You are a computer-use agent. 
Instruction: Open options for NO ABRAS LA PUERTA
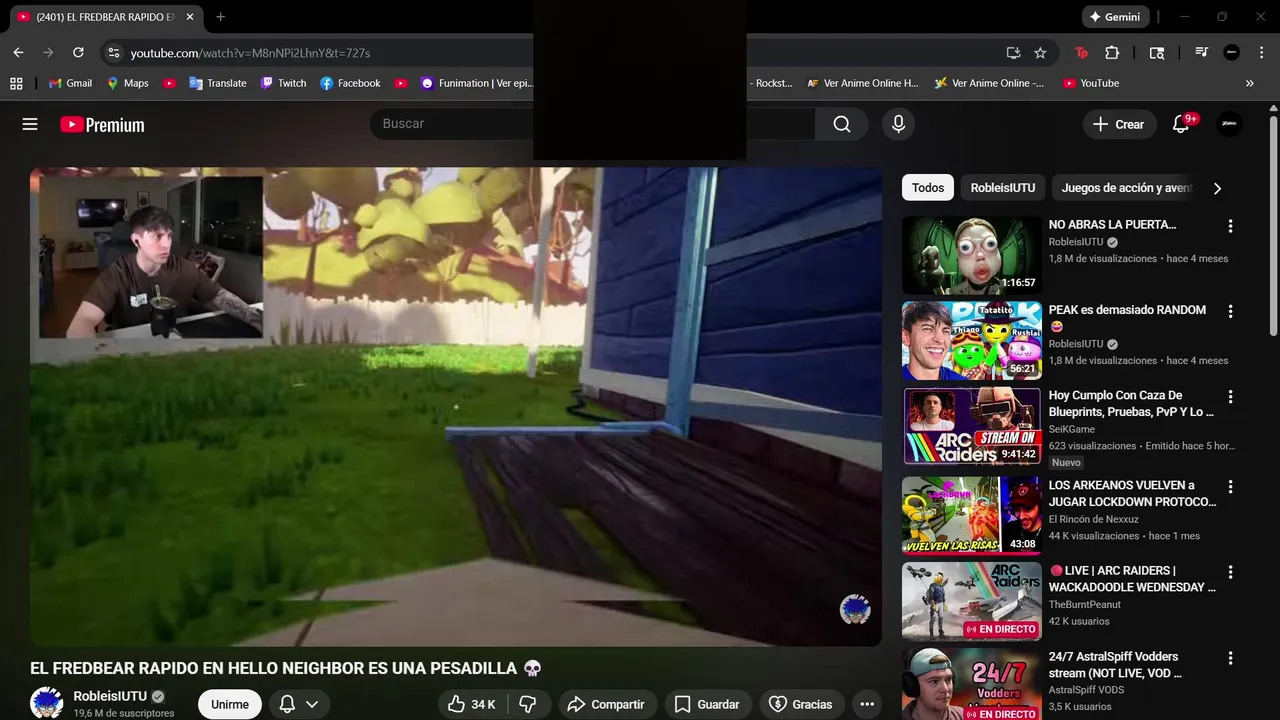point(1231,226)
